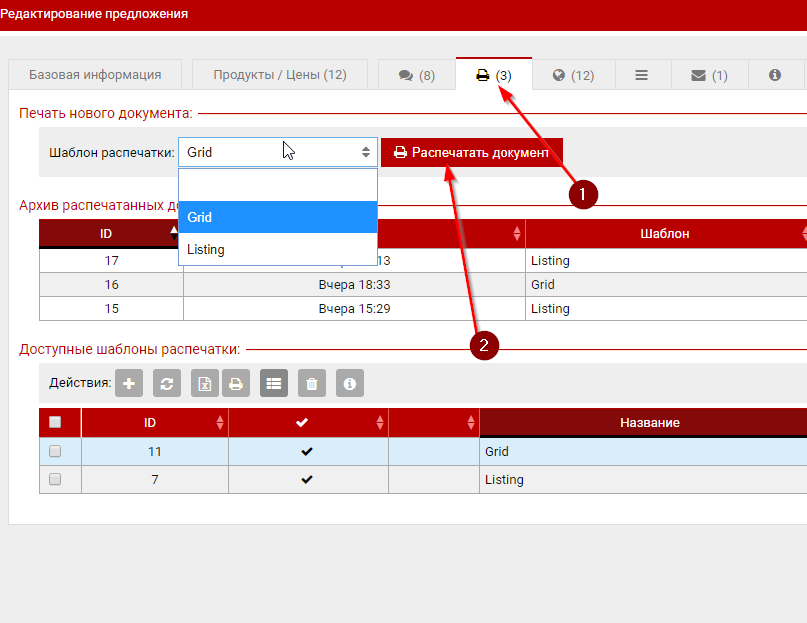Open the comments tab with count 8
This screenshot has width=807, height=623.
point(416,75)
